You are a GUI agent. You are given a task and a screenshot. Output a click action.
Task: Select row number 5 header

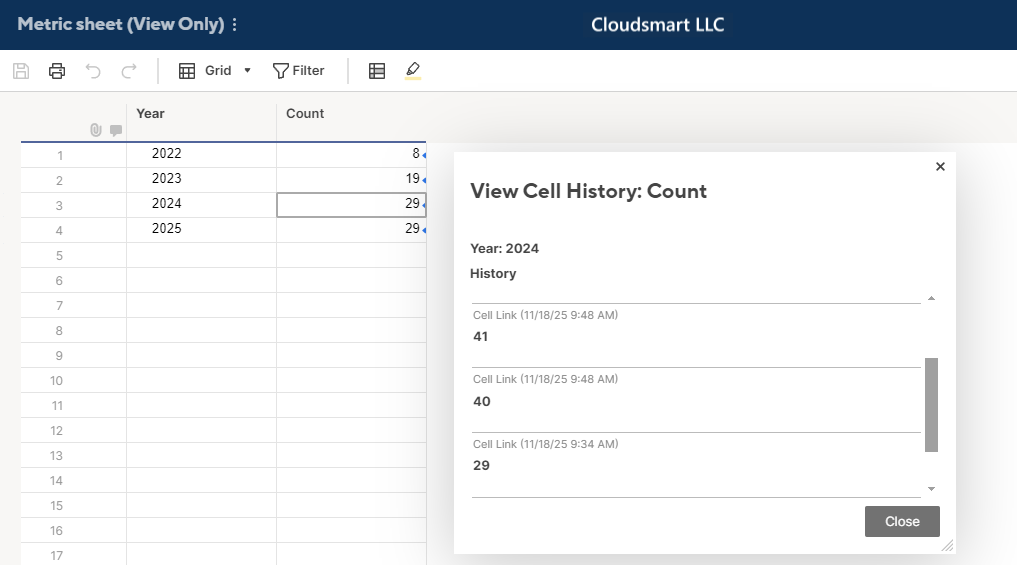coord(60,256)
